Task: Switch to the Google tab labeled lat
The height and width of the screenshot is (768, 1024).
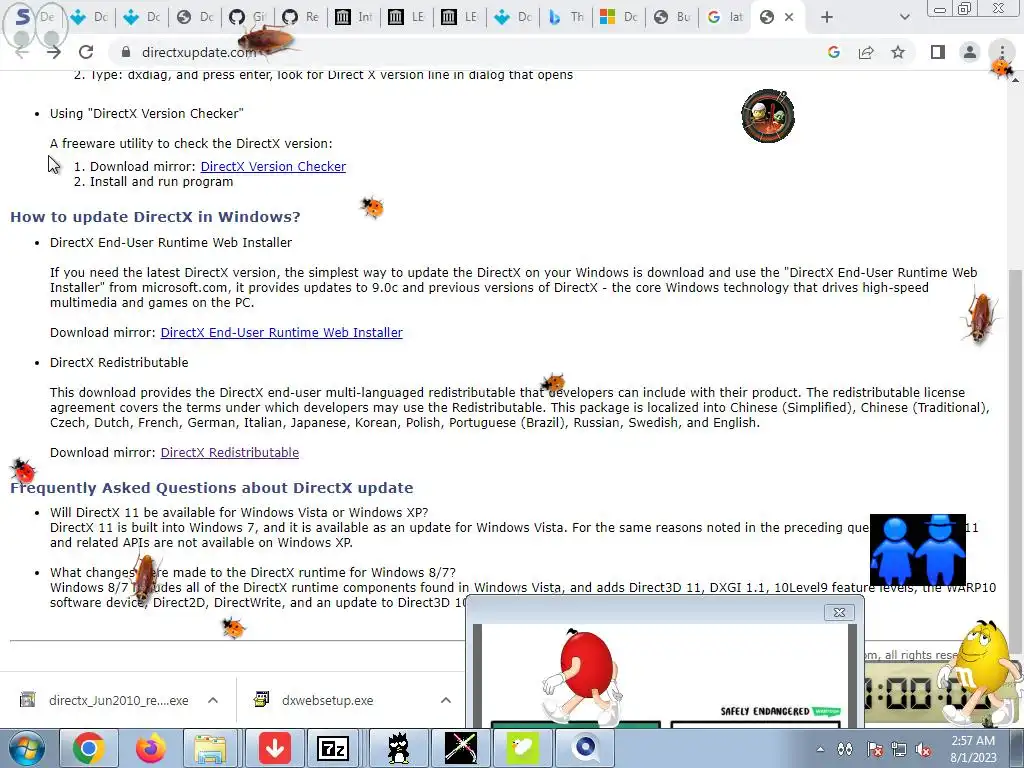Action: [x=724, y=17]
